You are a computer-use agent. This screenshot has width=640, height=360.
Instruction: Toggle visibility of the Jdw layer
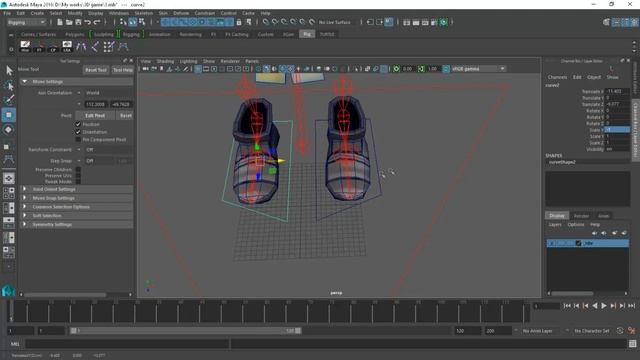click(551, 243)
